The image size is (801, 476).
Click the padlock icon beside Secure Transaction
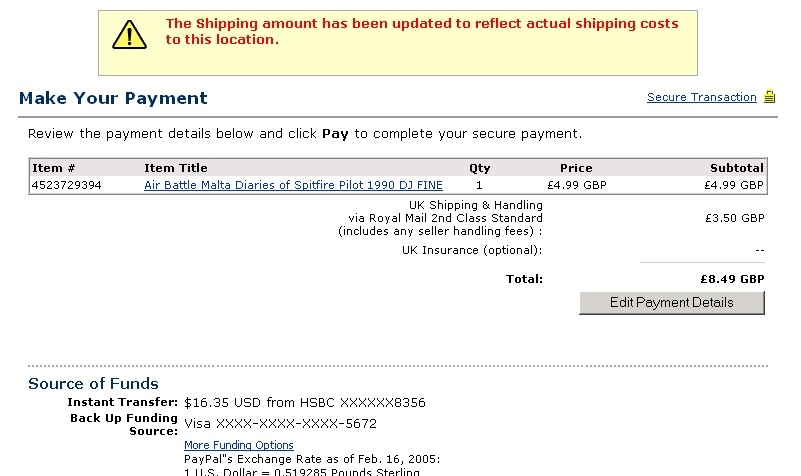point(769,97)
